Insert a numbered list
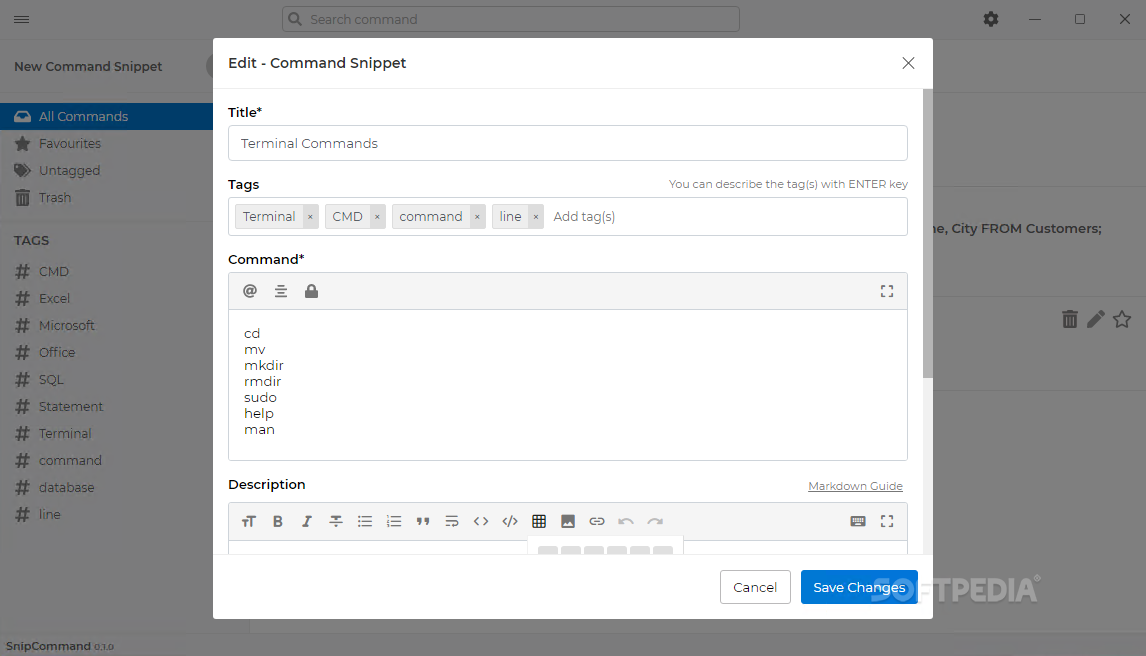The height and width of the screenshot is (656, 1146). pos(394,522)
